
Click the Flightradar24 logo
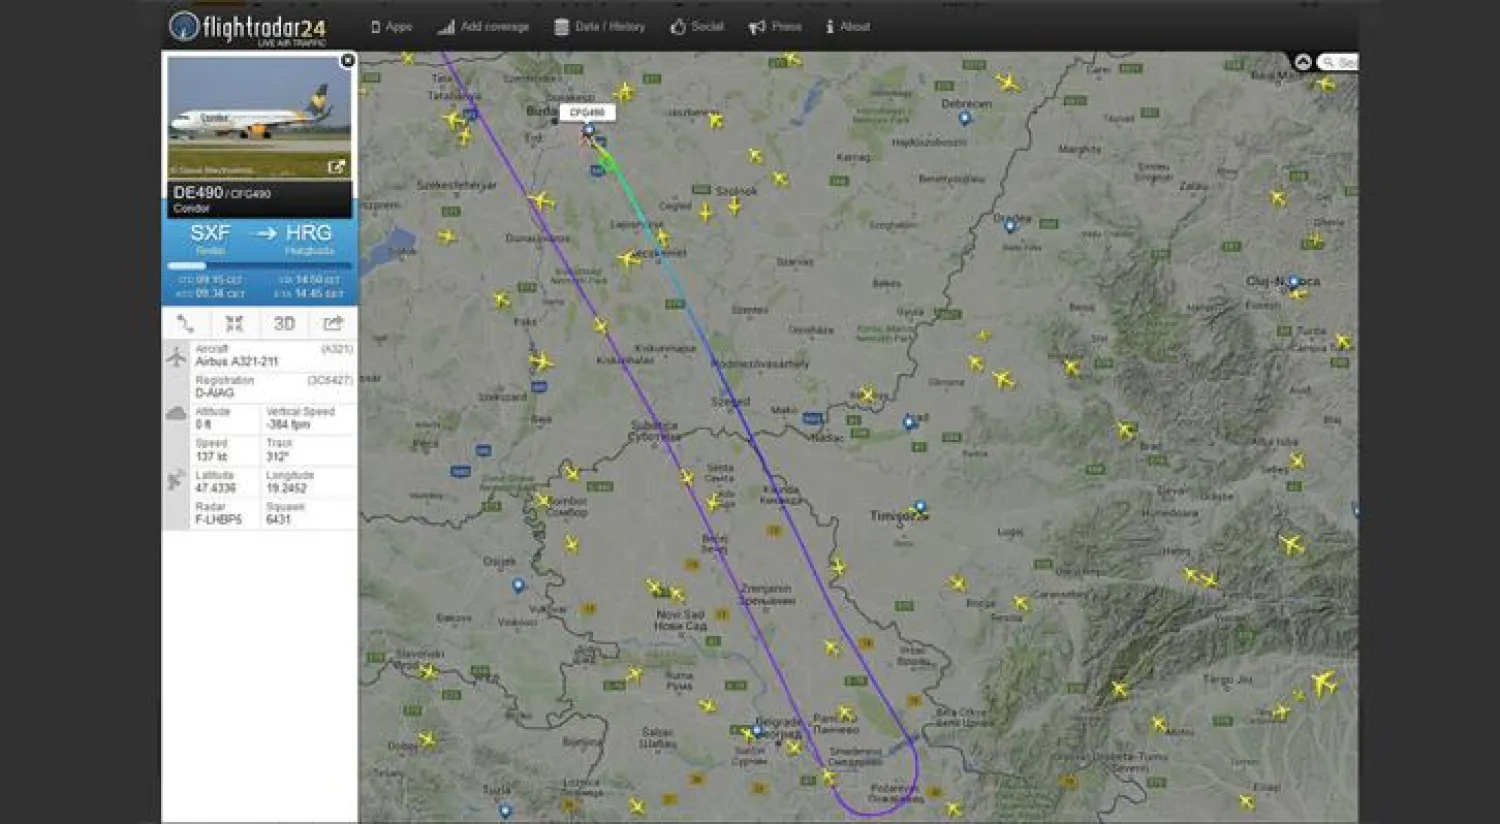[x=247, y=28]
